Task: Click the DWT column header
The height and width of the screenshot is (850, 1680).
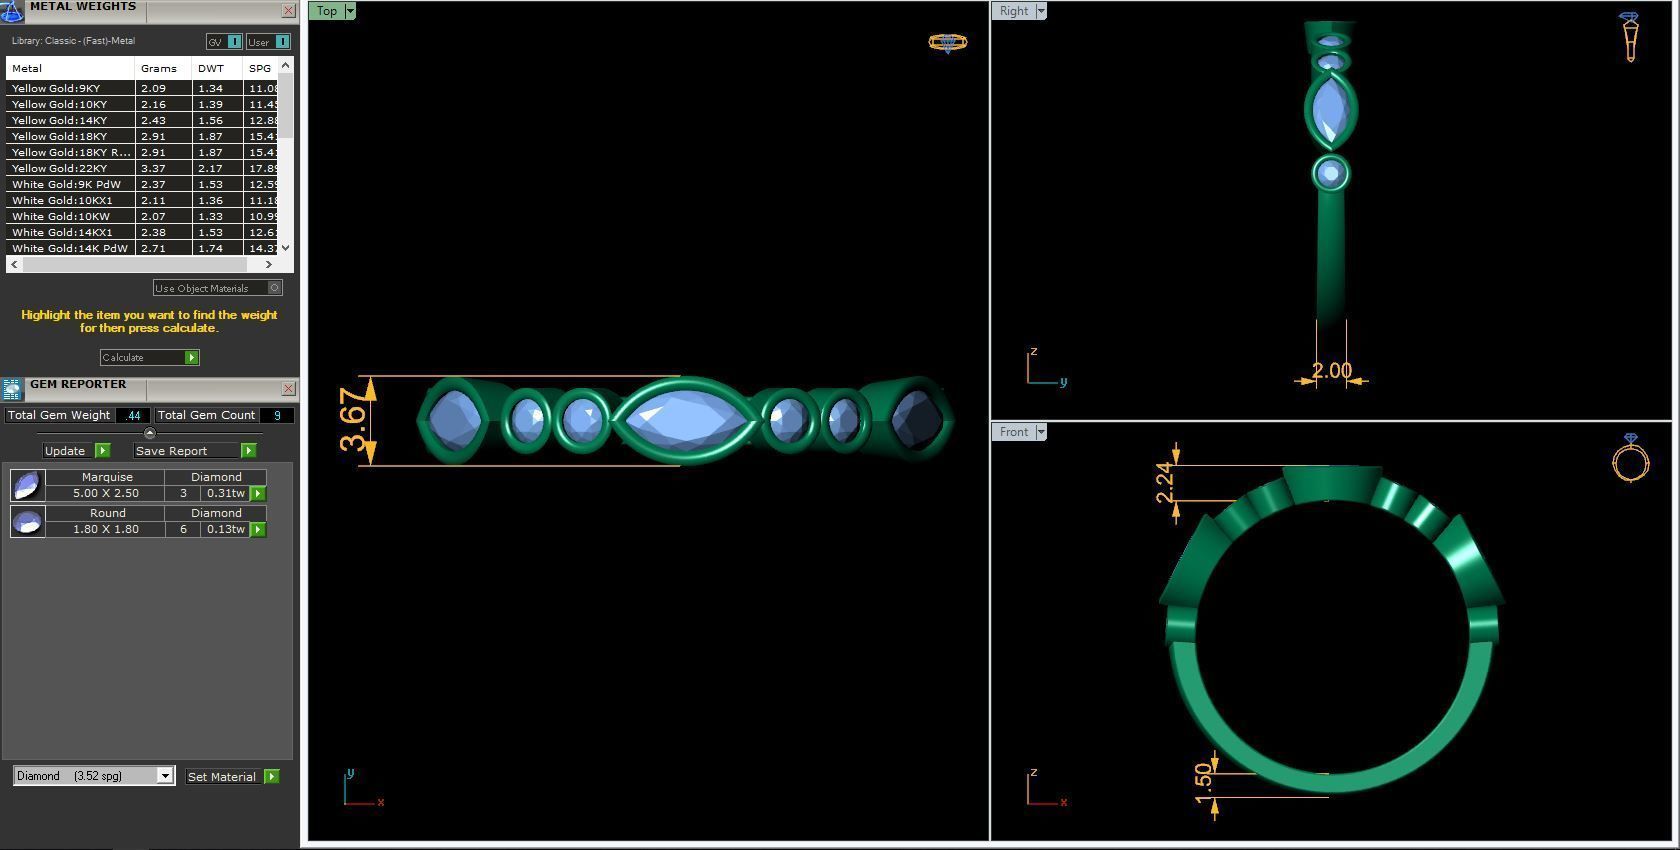Action: pos(217,68)
